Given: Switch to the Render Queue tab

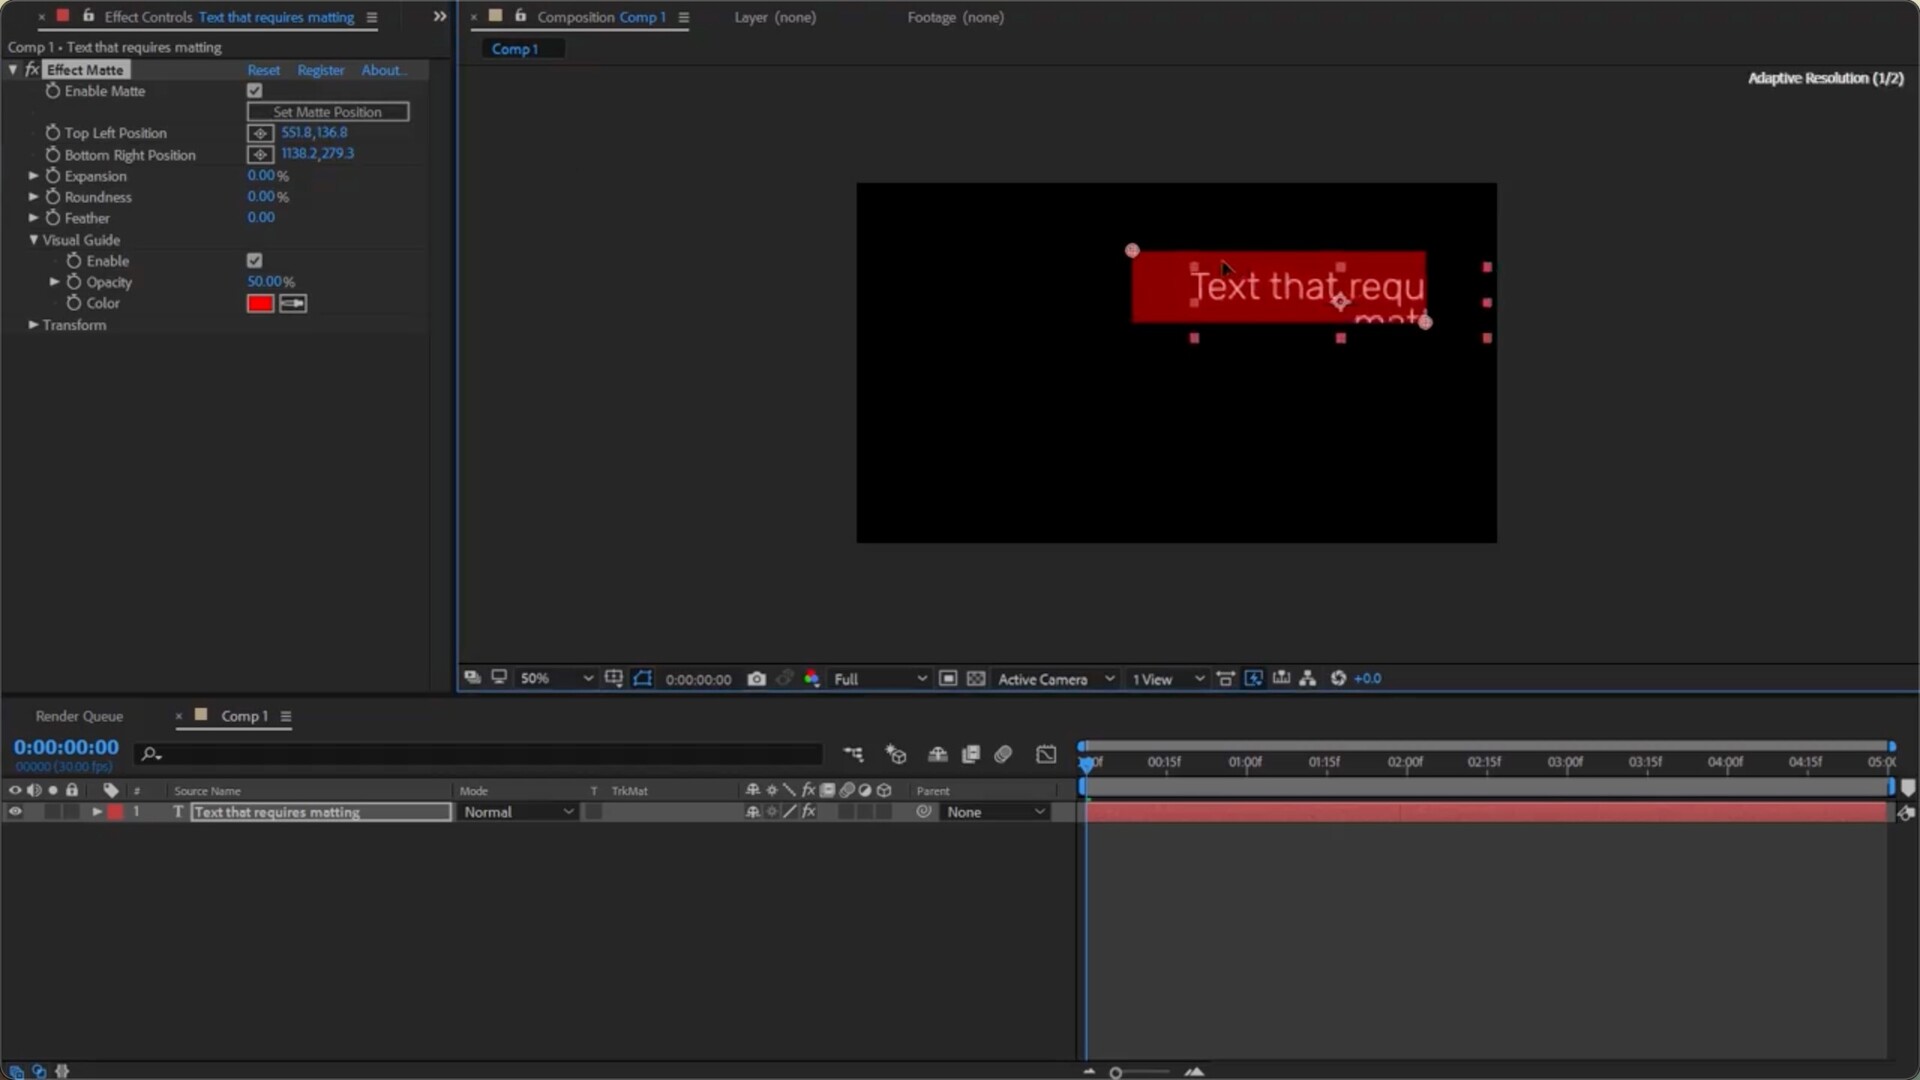Looking at the screenshot, I should point(79,716).
